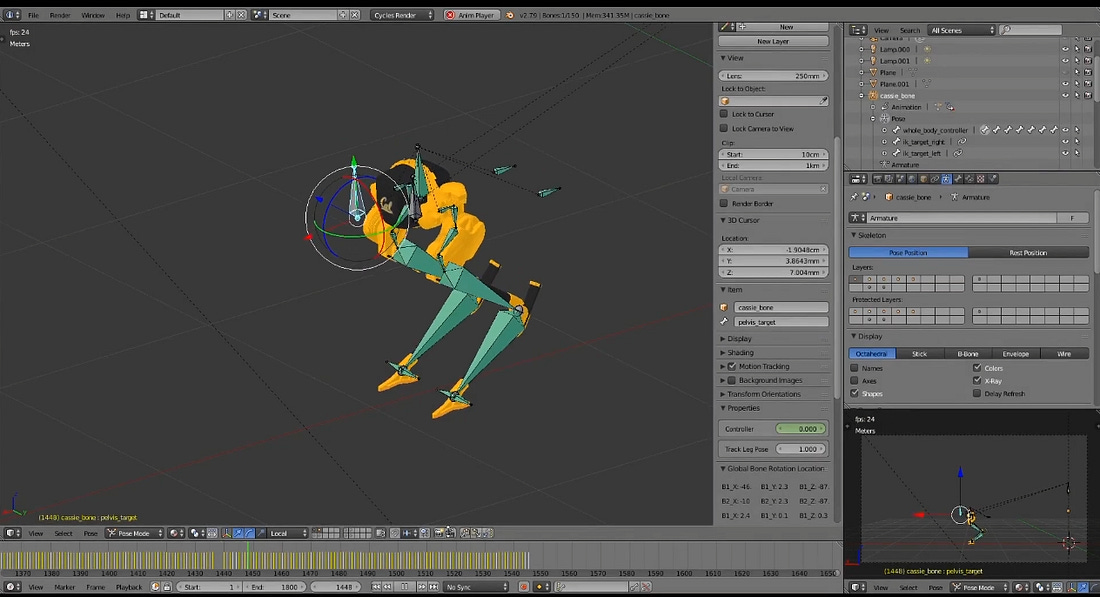Toggle the X-Ray display checkbox
This screenshot has width=1100, height=597.
(977, 381)
